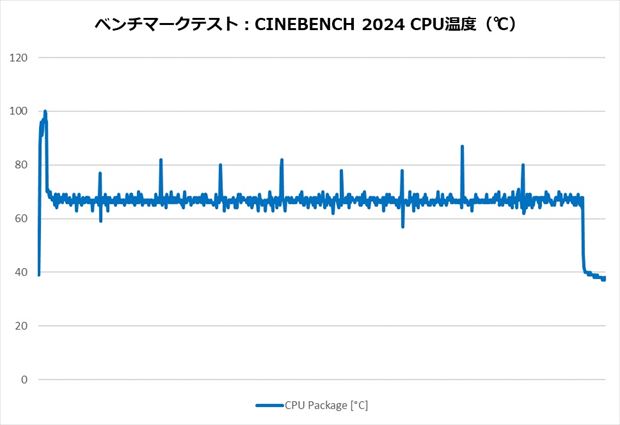Click the 20 y-axis label
This screenshot has width=620, height=425.
(21, 326)
